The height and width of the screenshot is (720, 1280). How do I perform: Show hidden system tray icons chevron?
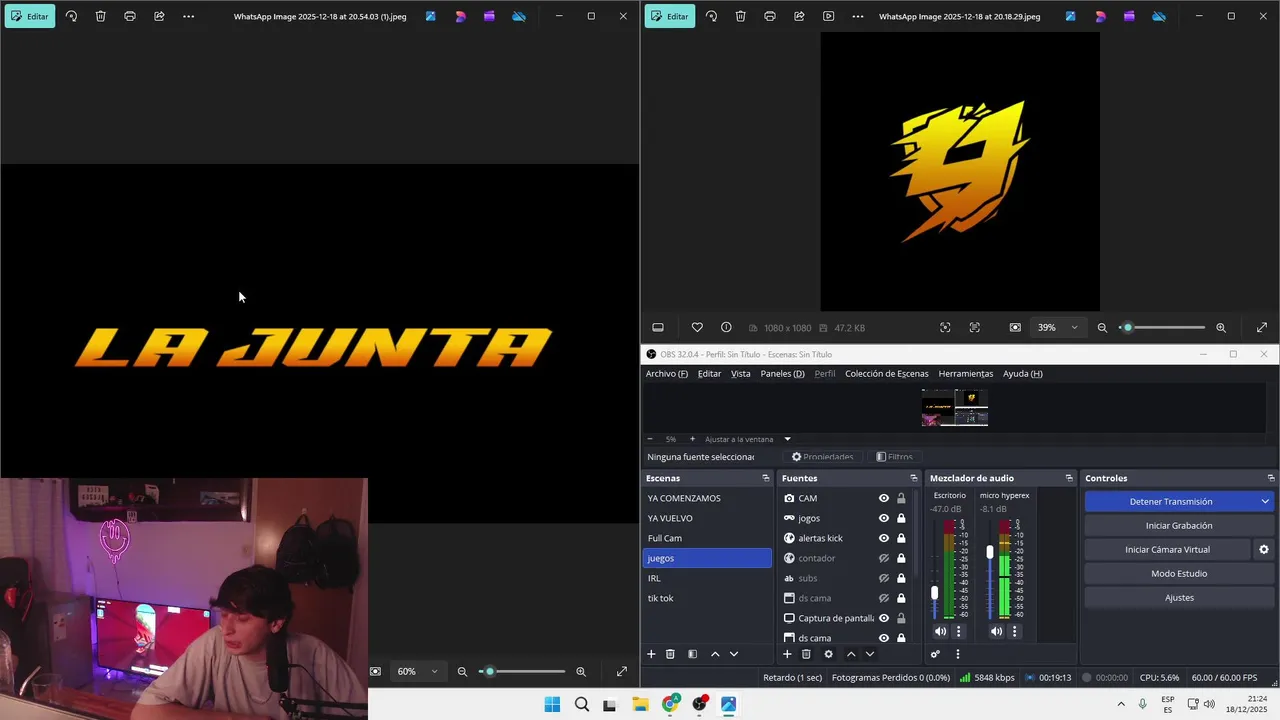pos(1121,704)
